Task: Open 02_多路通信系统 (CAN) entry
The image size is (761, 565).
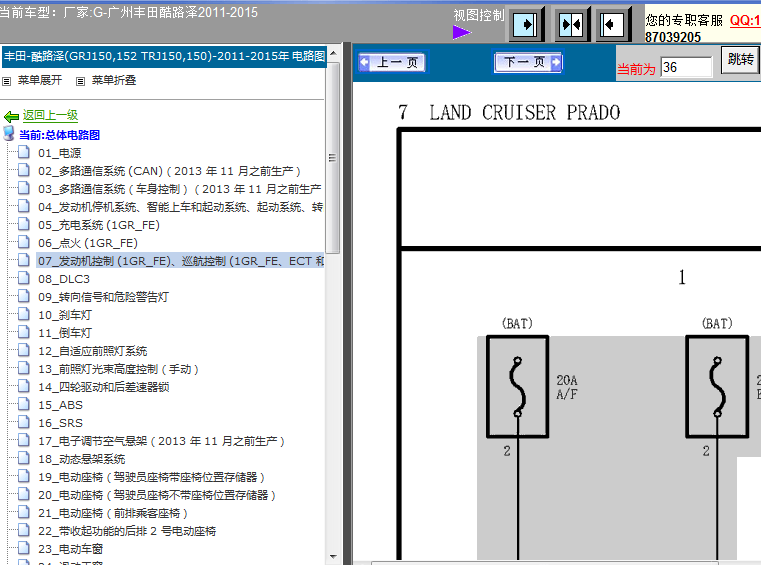Action: (169, 171)
